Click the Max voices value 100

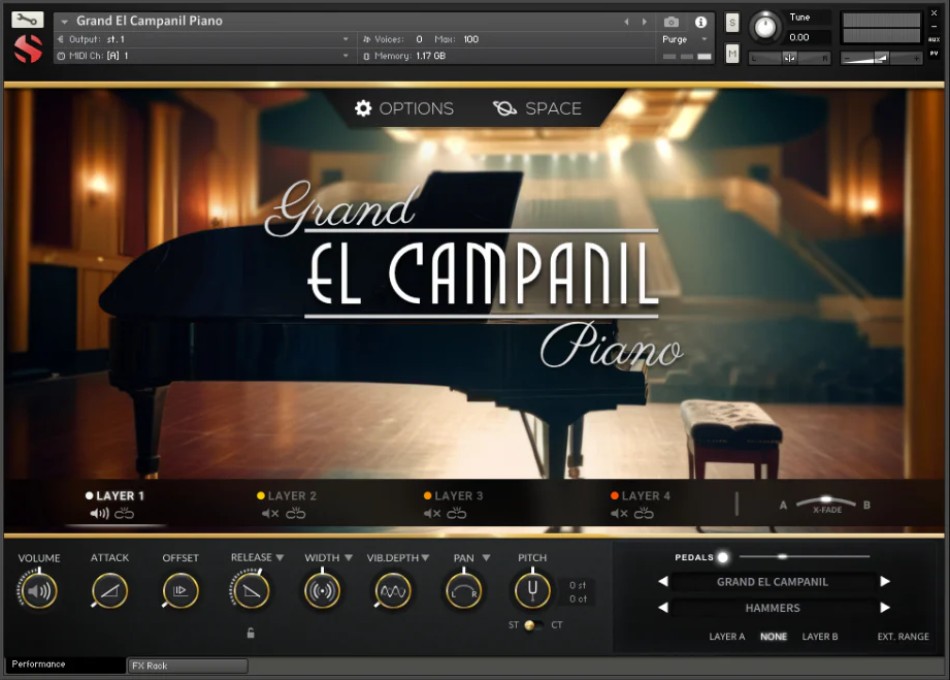(471, 39)
